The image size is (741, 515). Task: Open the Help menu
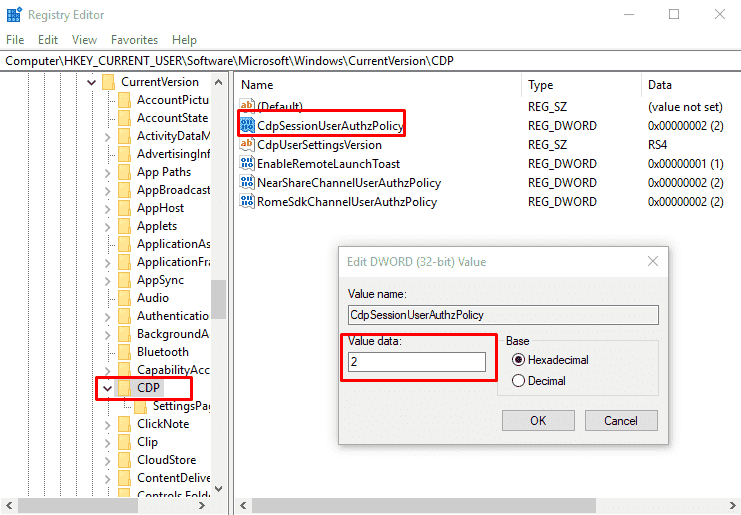(x=184, y=40)
